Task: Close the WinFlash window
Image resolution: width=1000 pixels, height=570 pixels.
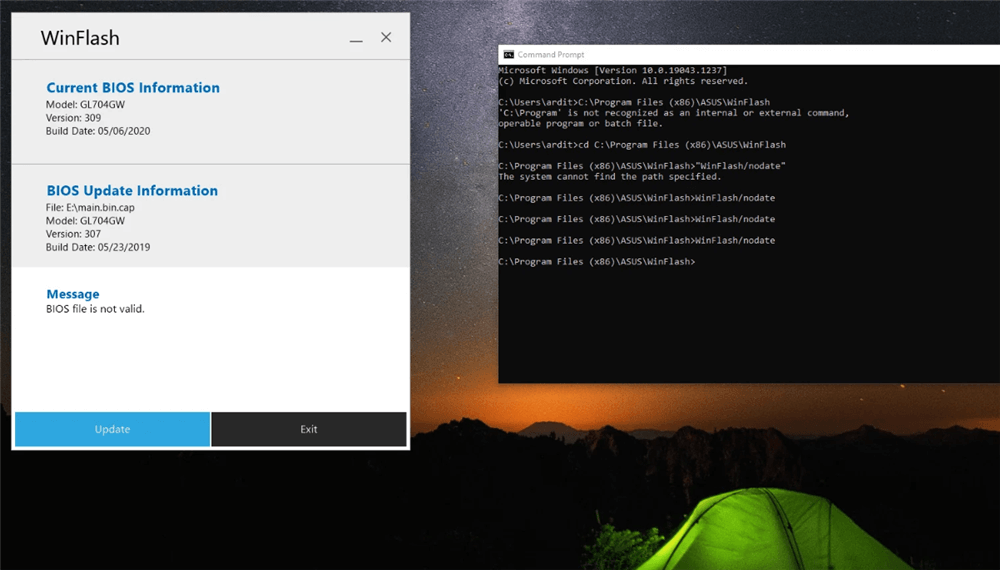Action: coord(386,38)
